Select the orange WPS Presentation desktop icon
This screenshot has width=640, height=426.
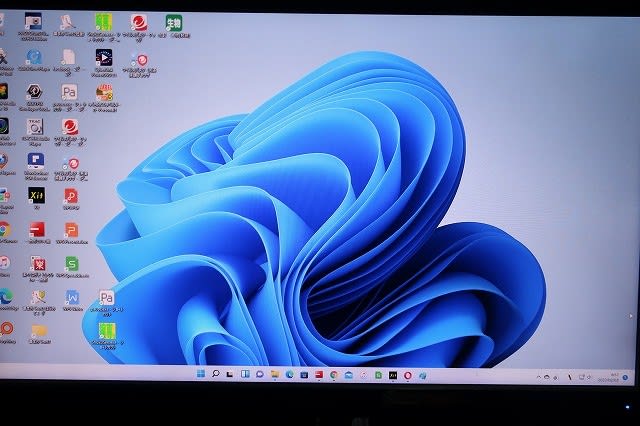(x=71, y=230)
